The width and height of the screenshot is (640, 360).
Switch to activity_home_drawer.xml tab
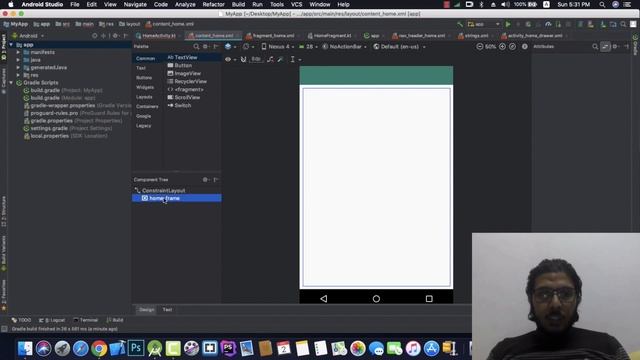click(534, 36)
